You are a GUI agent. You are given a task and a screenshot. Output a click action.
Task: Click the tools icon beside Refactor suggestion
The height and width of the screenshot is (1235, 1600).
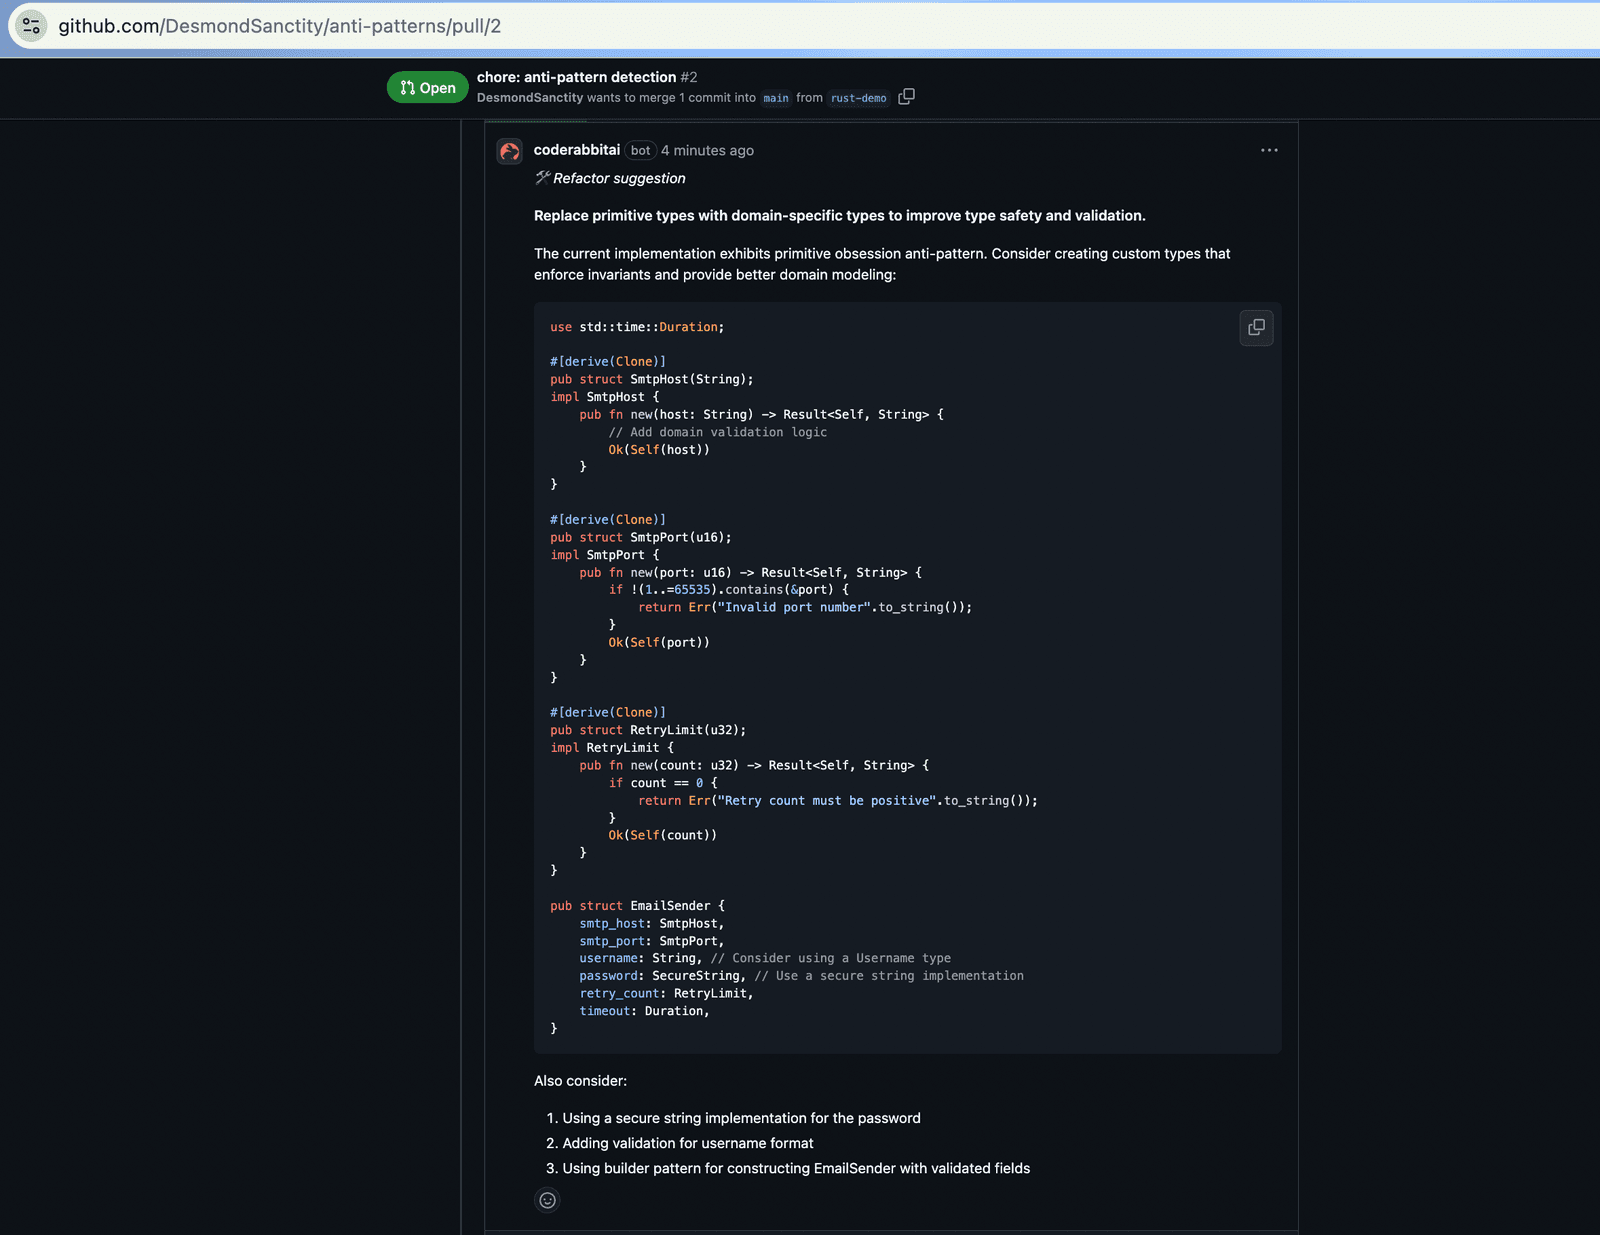pyautogui.click(x=542, y=178)
